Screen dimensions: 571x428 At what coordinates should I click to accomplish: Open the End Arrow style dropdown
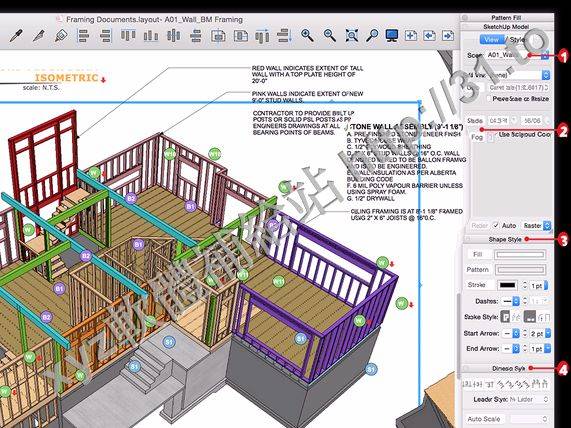click(x=511, y=349)
